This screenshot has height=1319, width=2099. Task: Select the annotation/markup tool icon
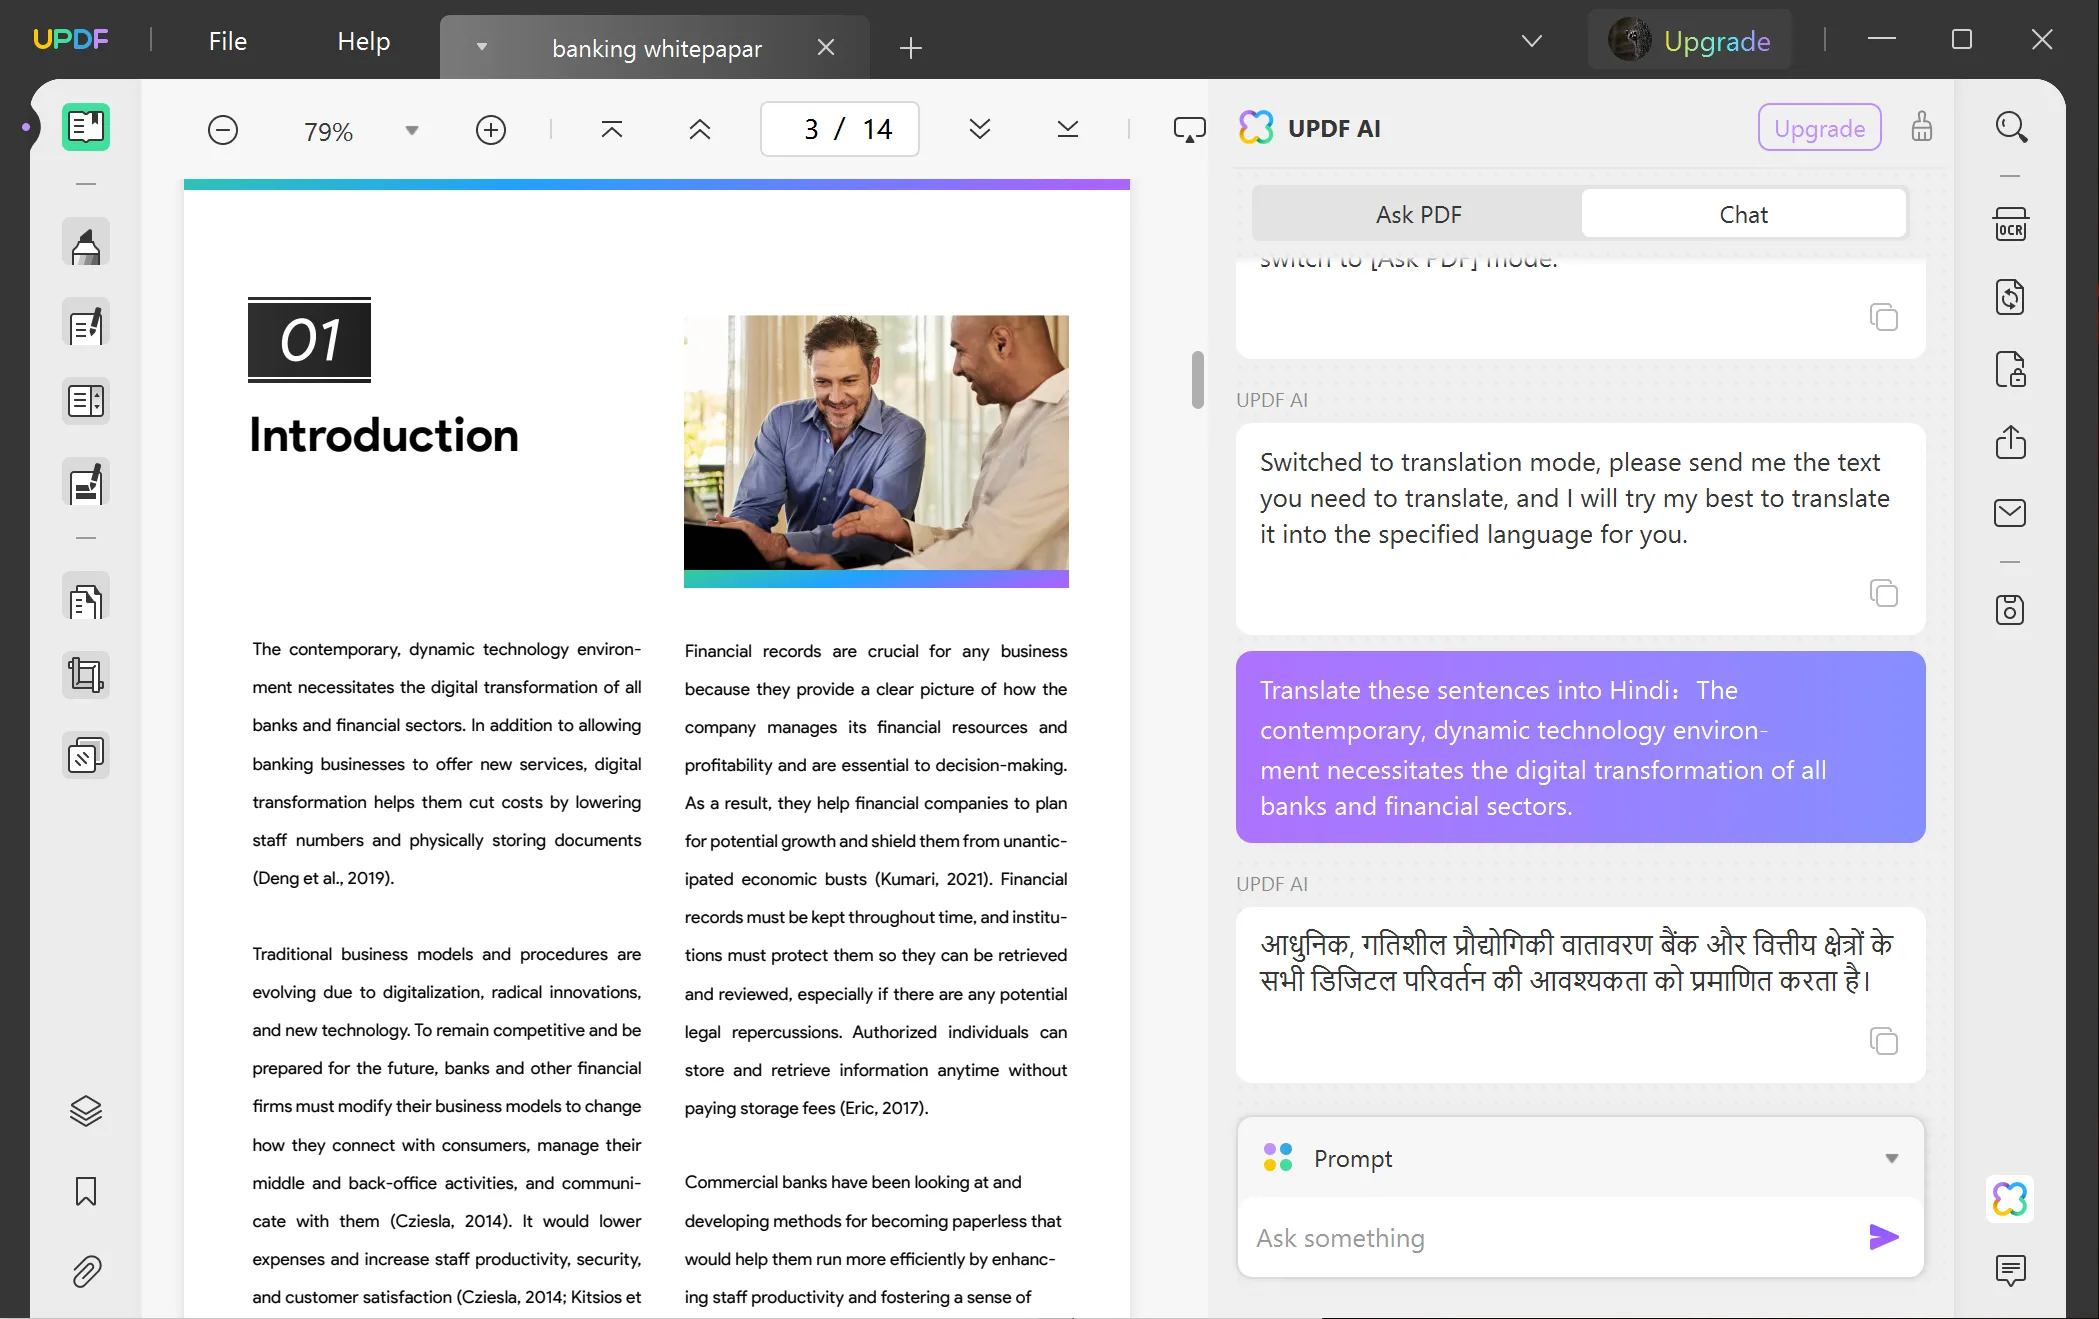pos(85,246)
